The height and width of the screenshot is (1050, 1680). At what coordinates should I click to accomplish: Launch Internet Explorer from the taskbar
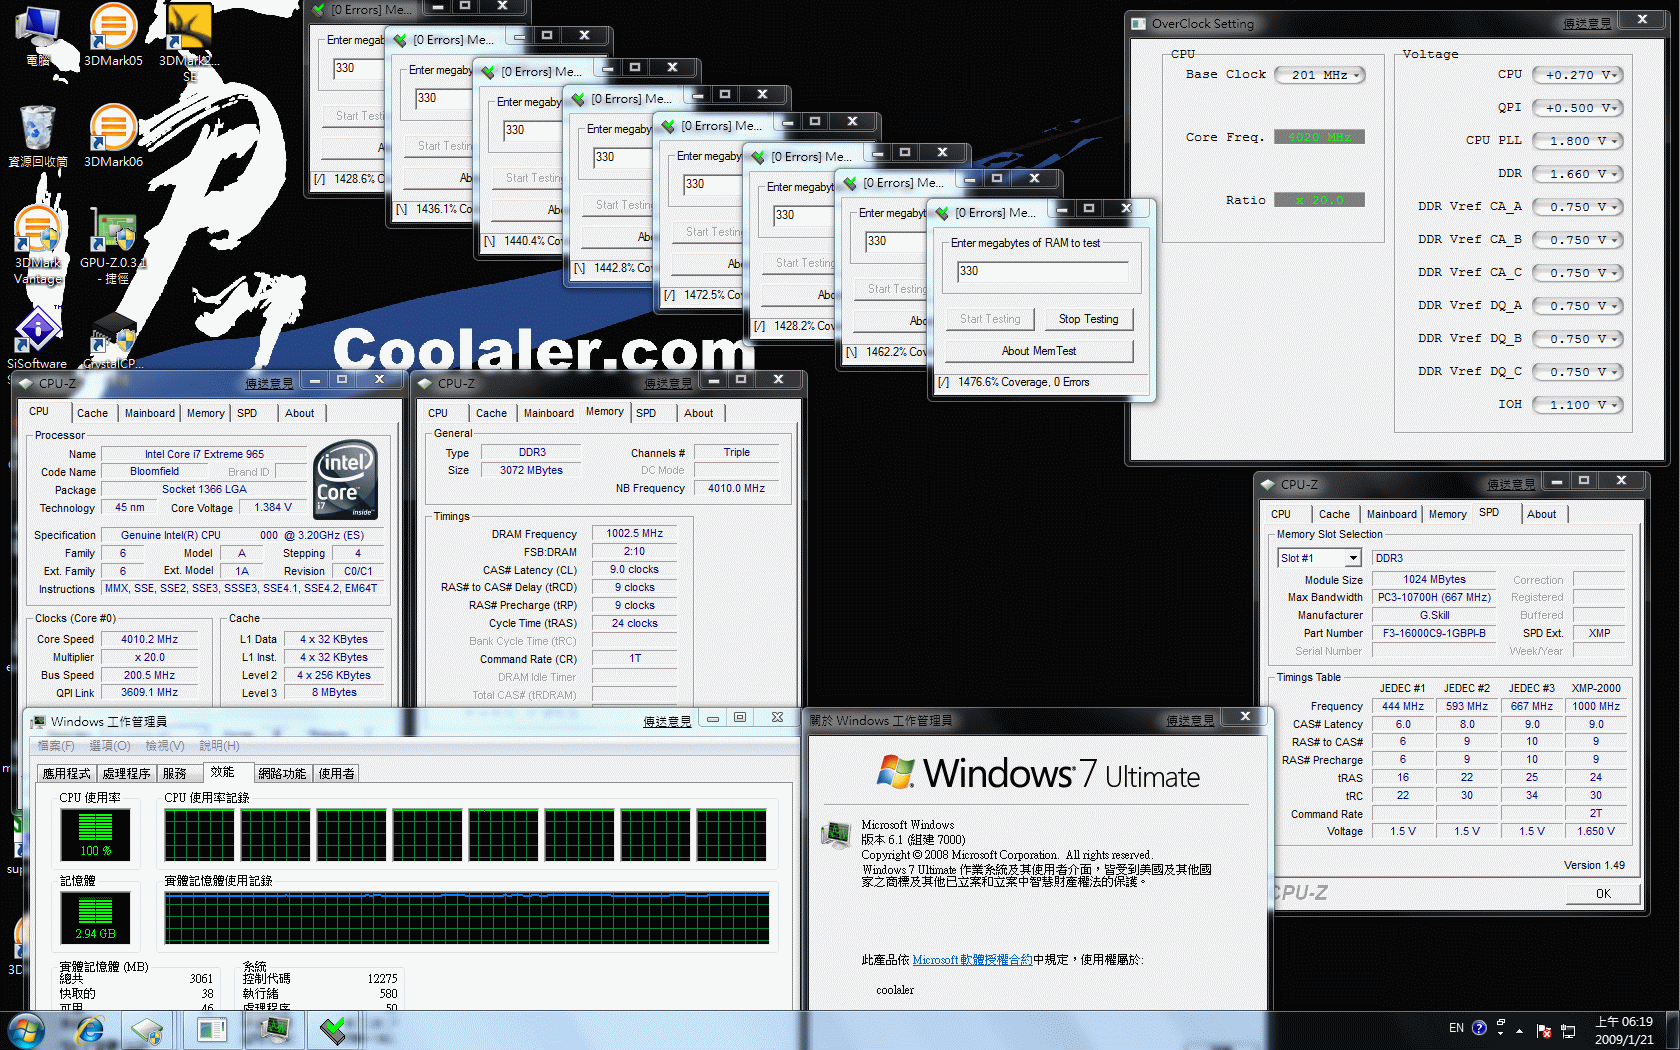click(90, 1030)
